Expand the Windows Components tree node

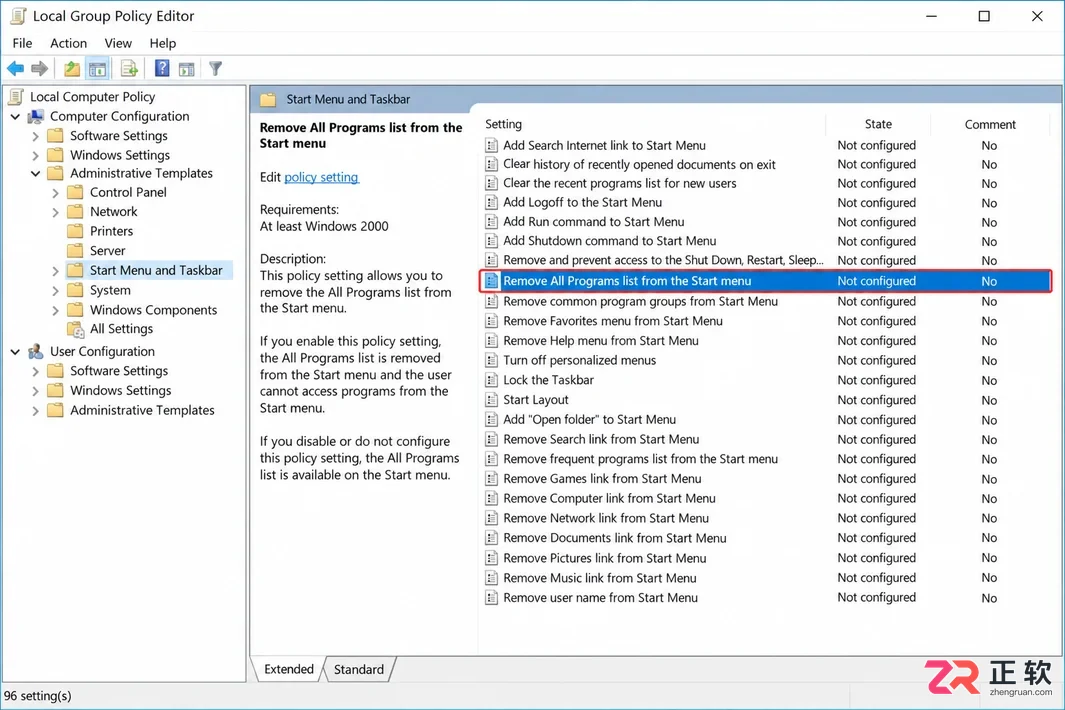[x=56, y=310]
